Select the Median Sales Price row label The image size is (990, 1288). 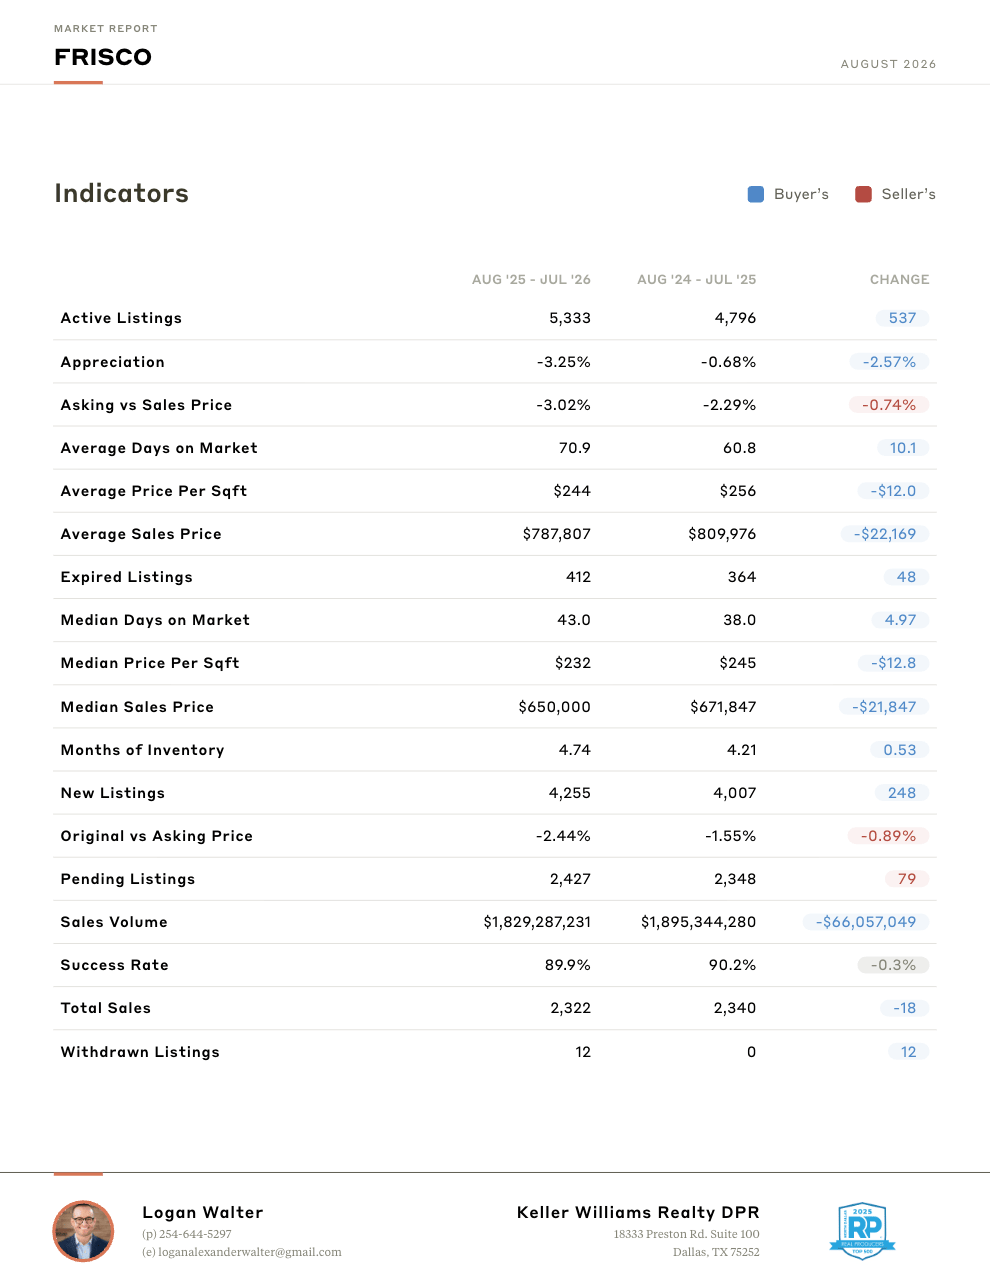point(137,707)
